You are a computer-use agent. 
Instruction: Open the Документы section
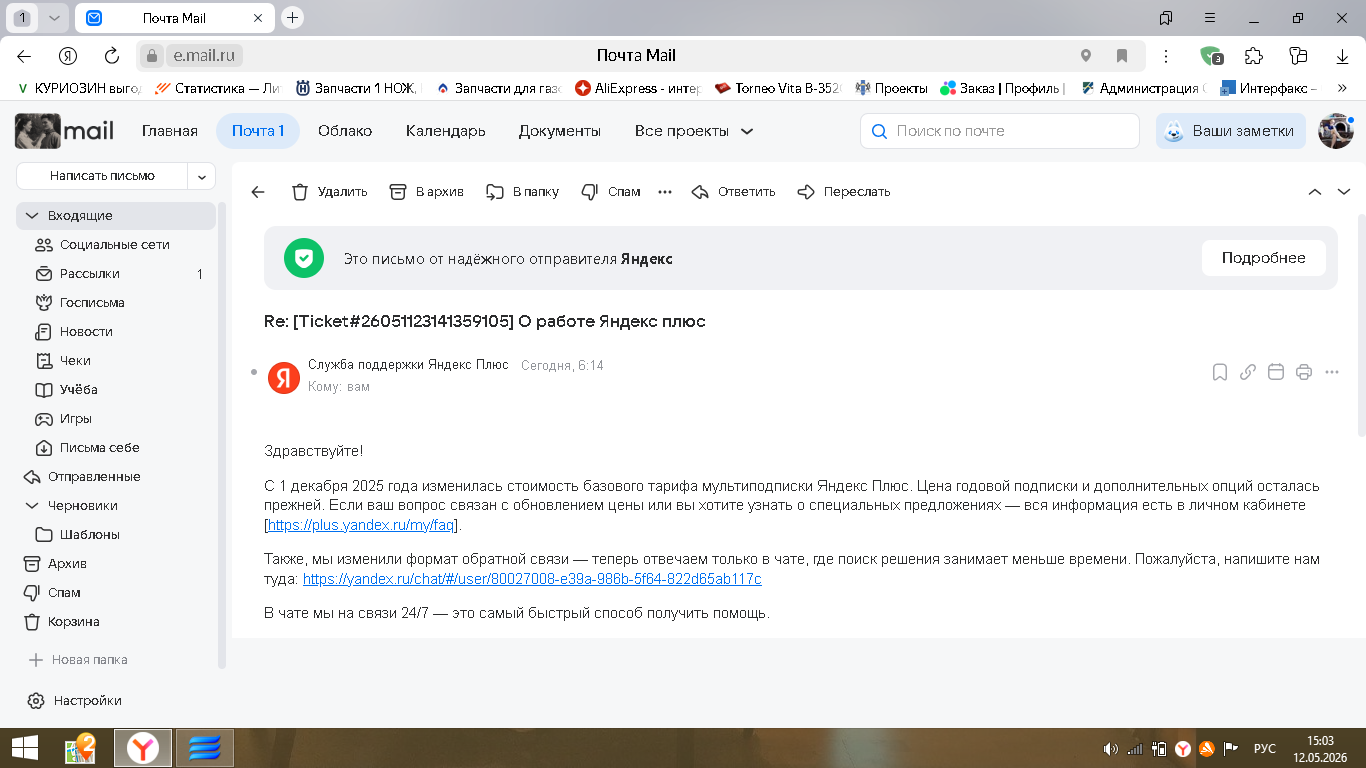(x=560, y=131)
